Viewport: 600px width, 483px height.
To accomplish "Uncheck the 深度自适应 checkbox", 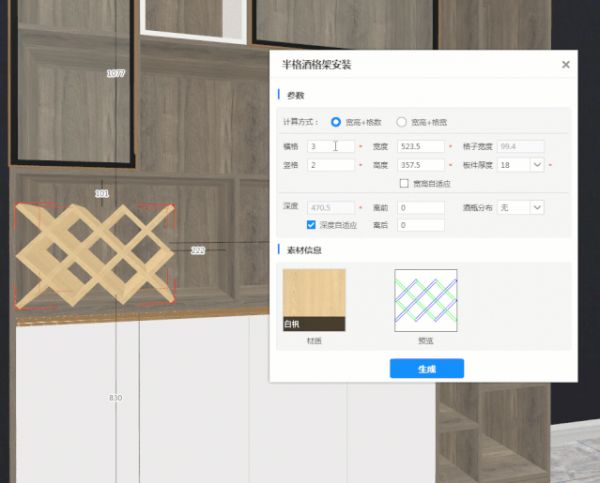I will (x=312, y=225).
